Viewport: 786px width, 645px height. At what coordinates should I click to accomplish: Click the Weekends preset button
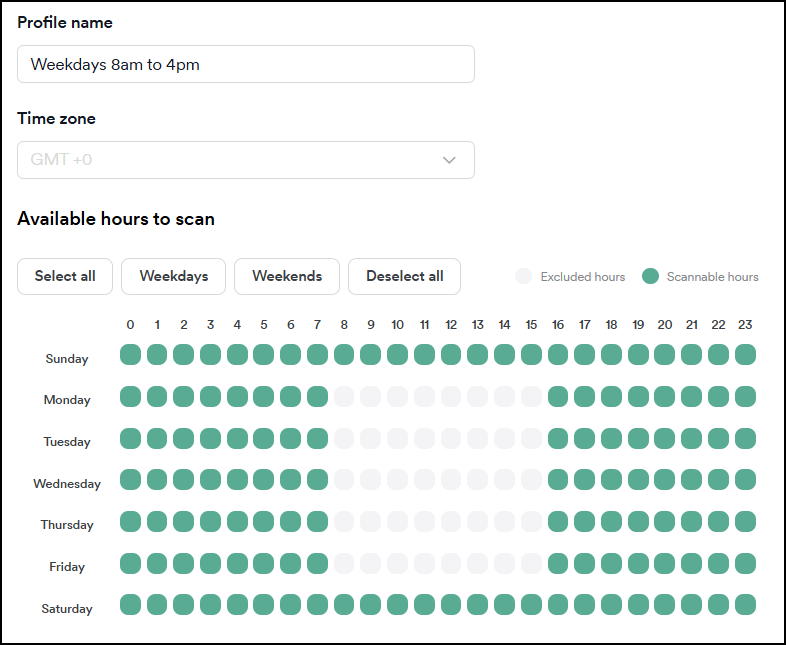tap(287, 276)
